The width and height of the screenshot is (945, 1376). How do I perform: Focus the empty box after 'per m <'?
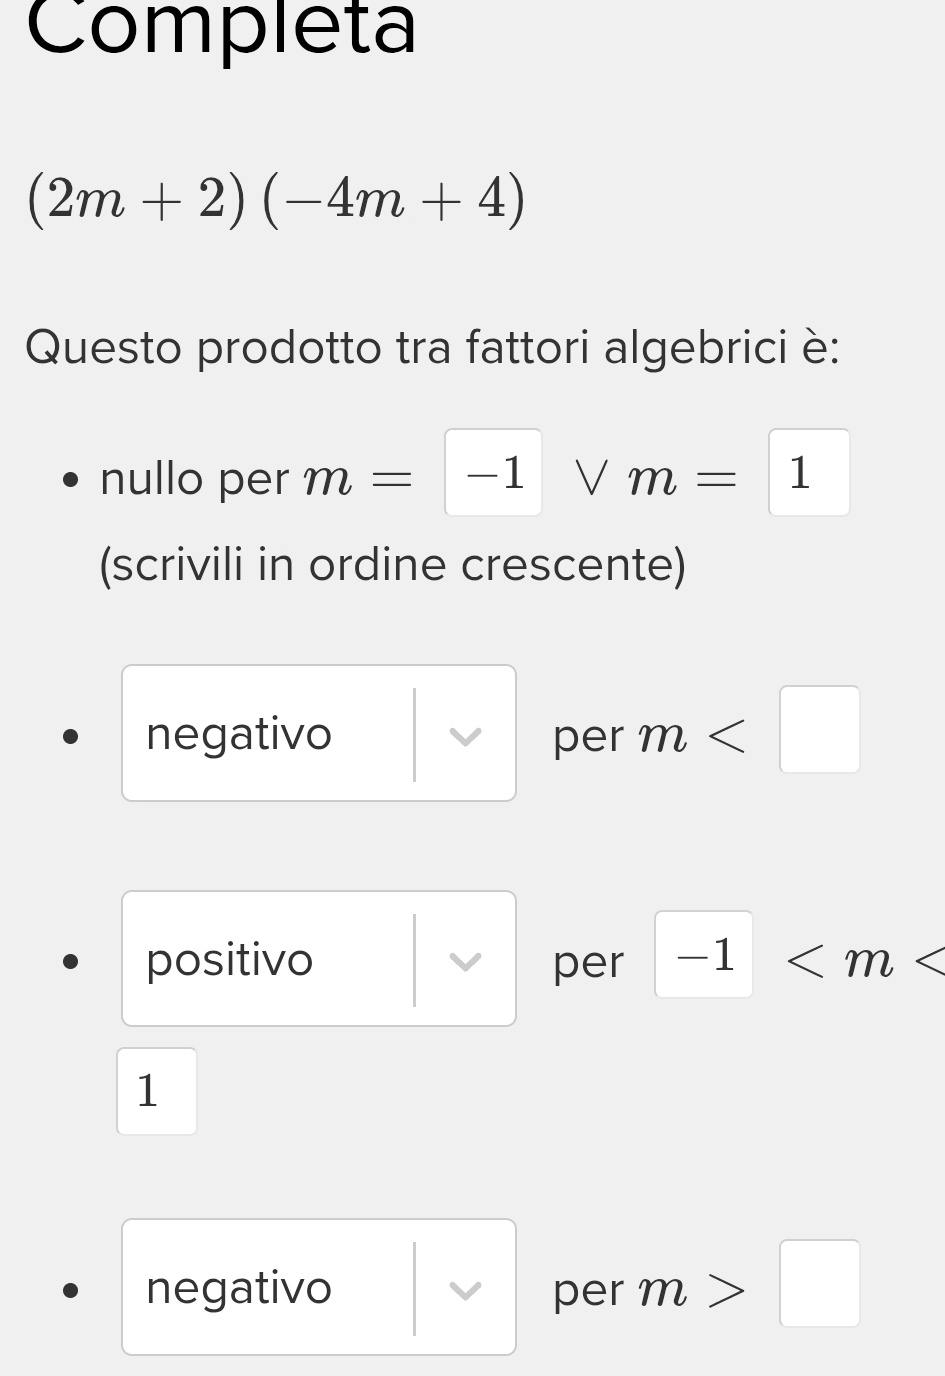tap(819, 729)
